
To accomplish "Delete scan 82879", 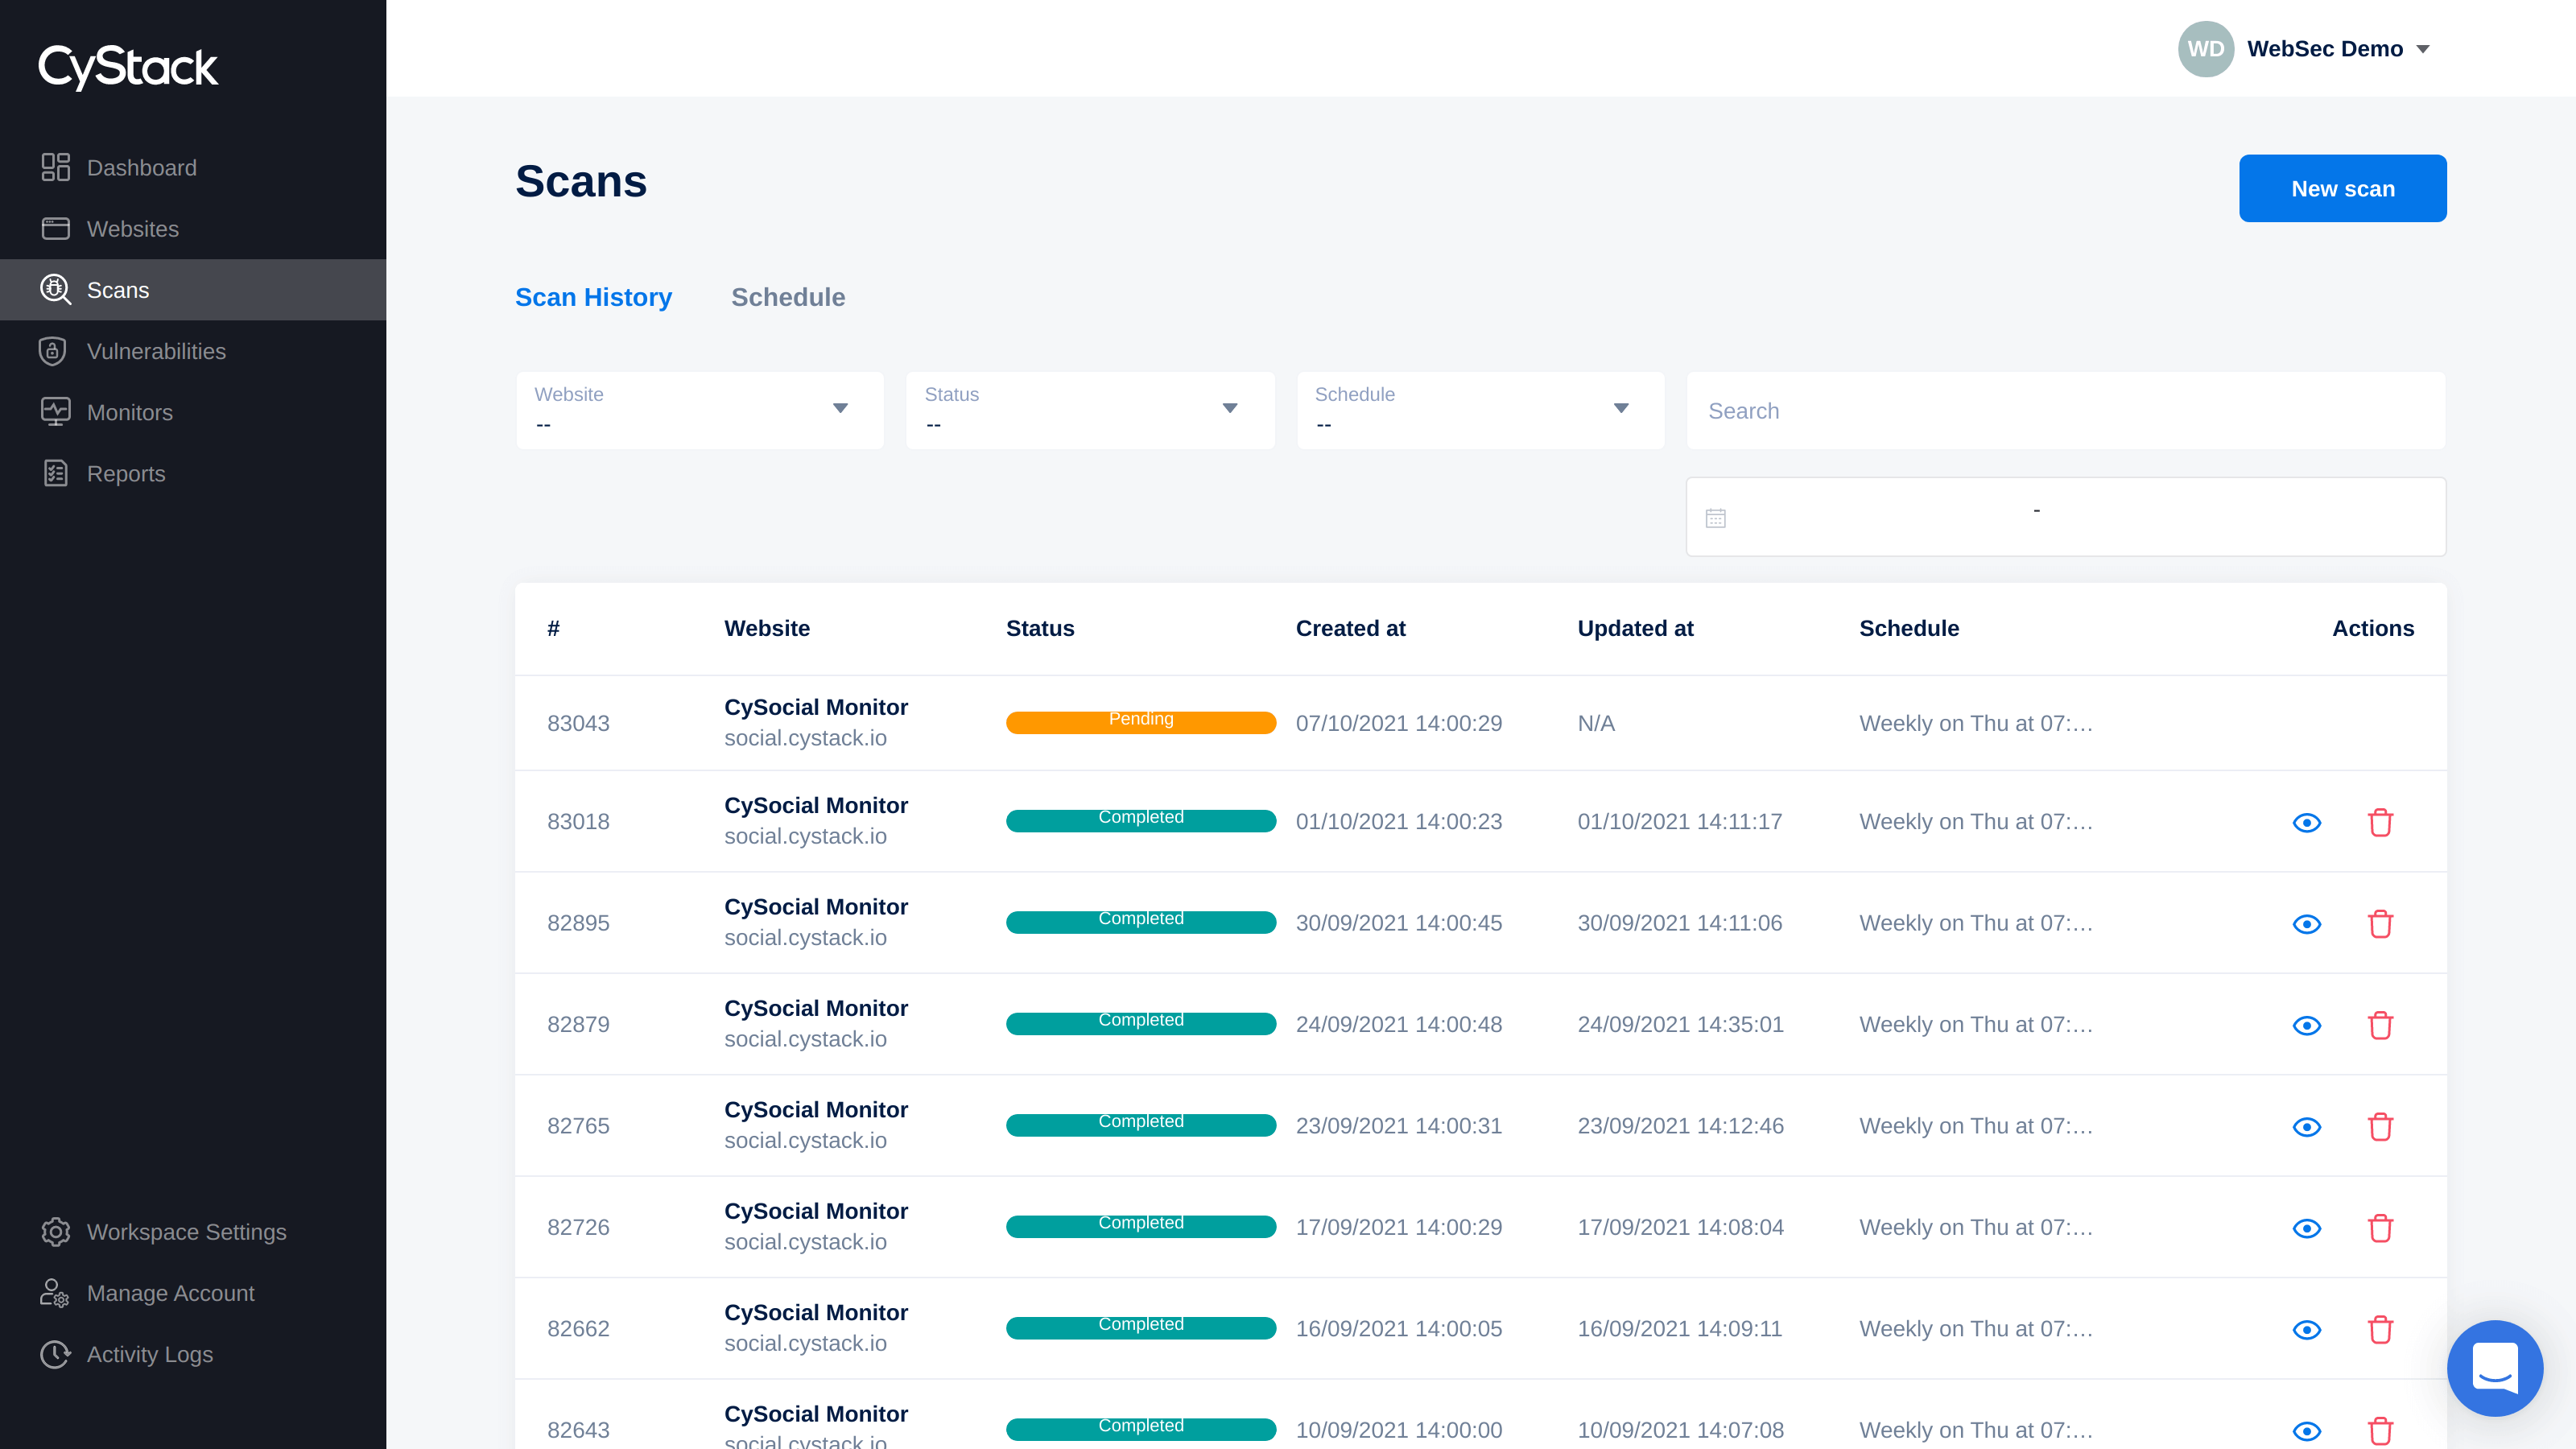I will click(2380, 1025).
